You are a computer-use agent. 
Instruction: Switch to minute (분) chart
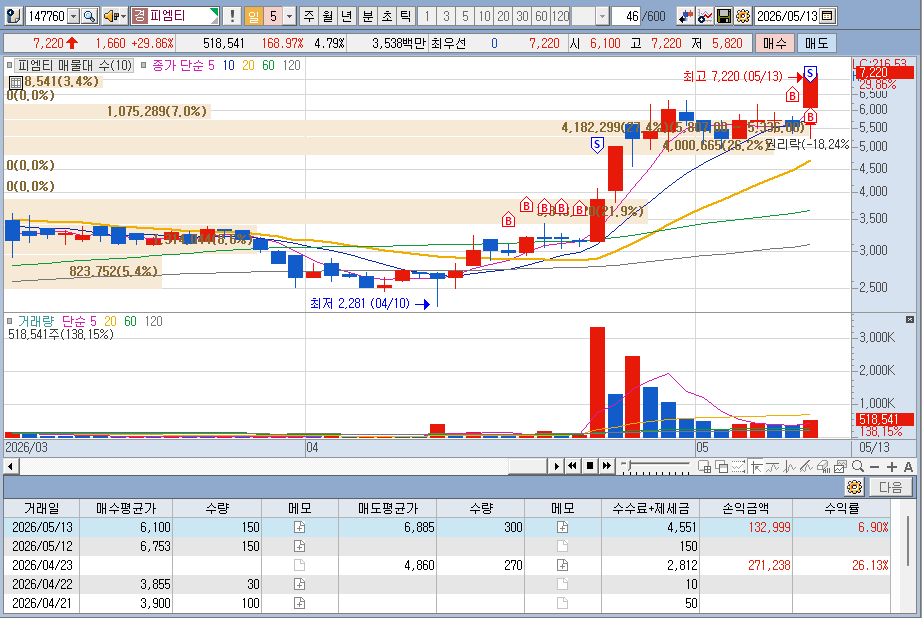[x=368, y=16]
